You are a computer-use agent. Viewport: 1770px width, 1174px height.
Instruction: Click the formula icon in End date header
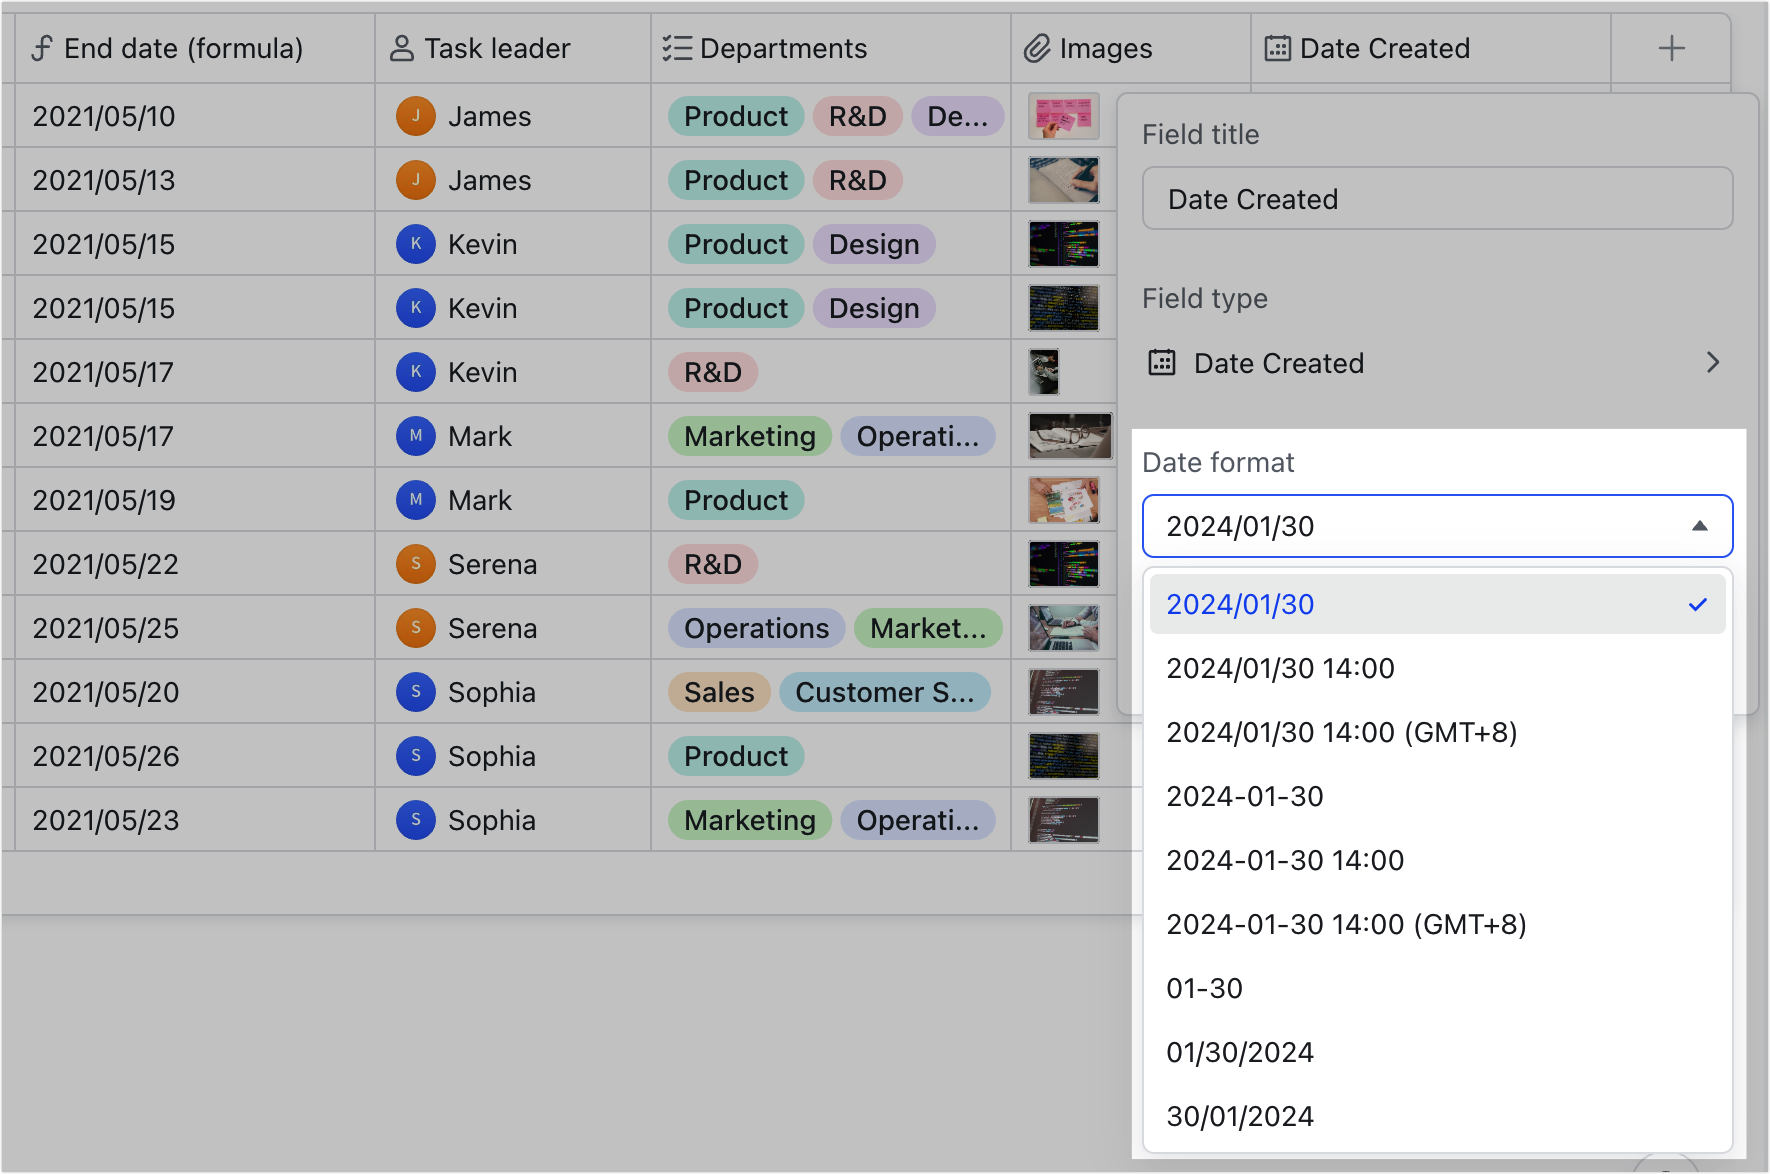point(42,48)
